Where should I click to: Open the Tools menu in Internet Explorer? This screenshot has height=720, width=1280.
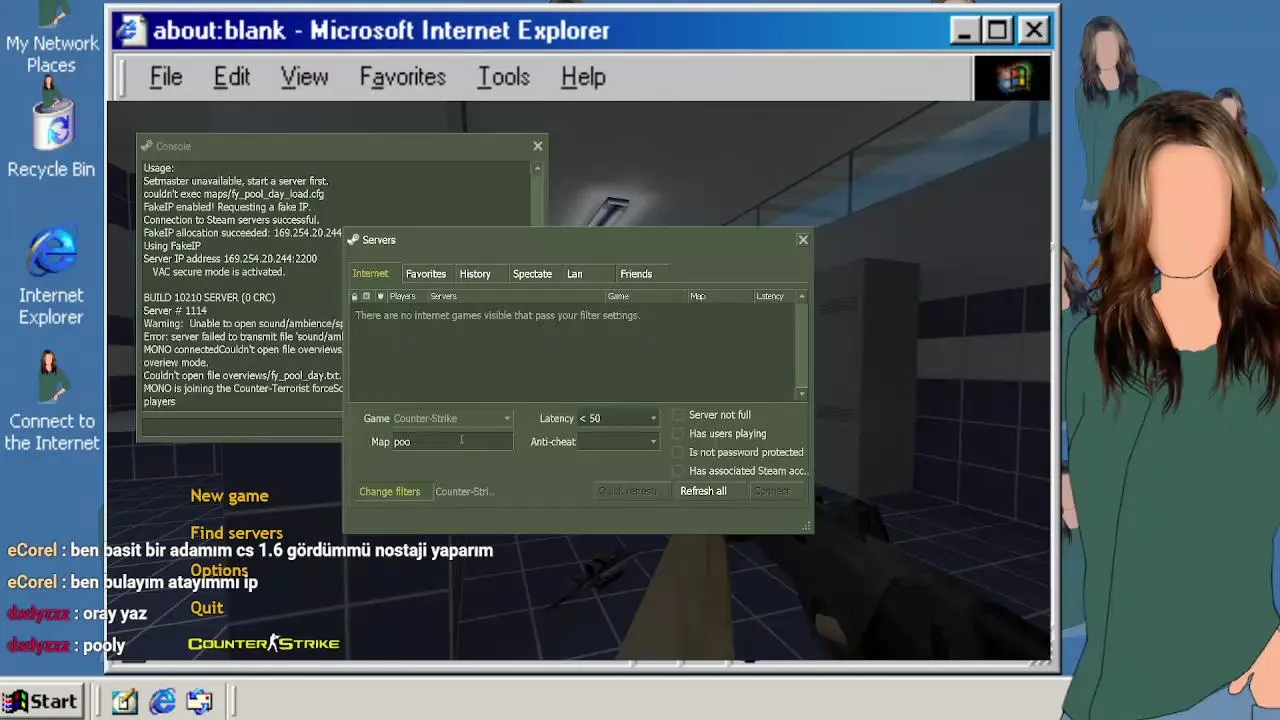[x=504, y=77]
